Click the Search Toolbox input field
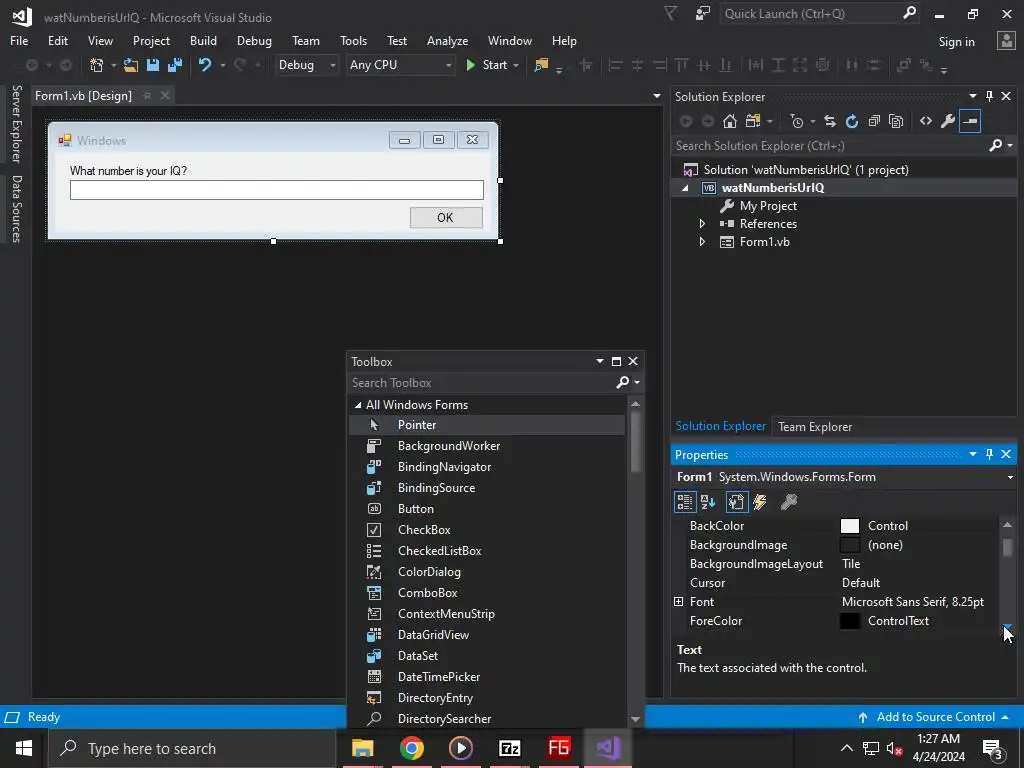This screenshot has height=768, width=1024. point(482,383)
